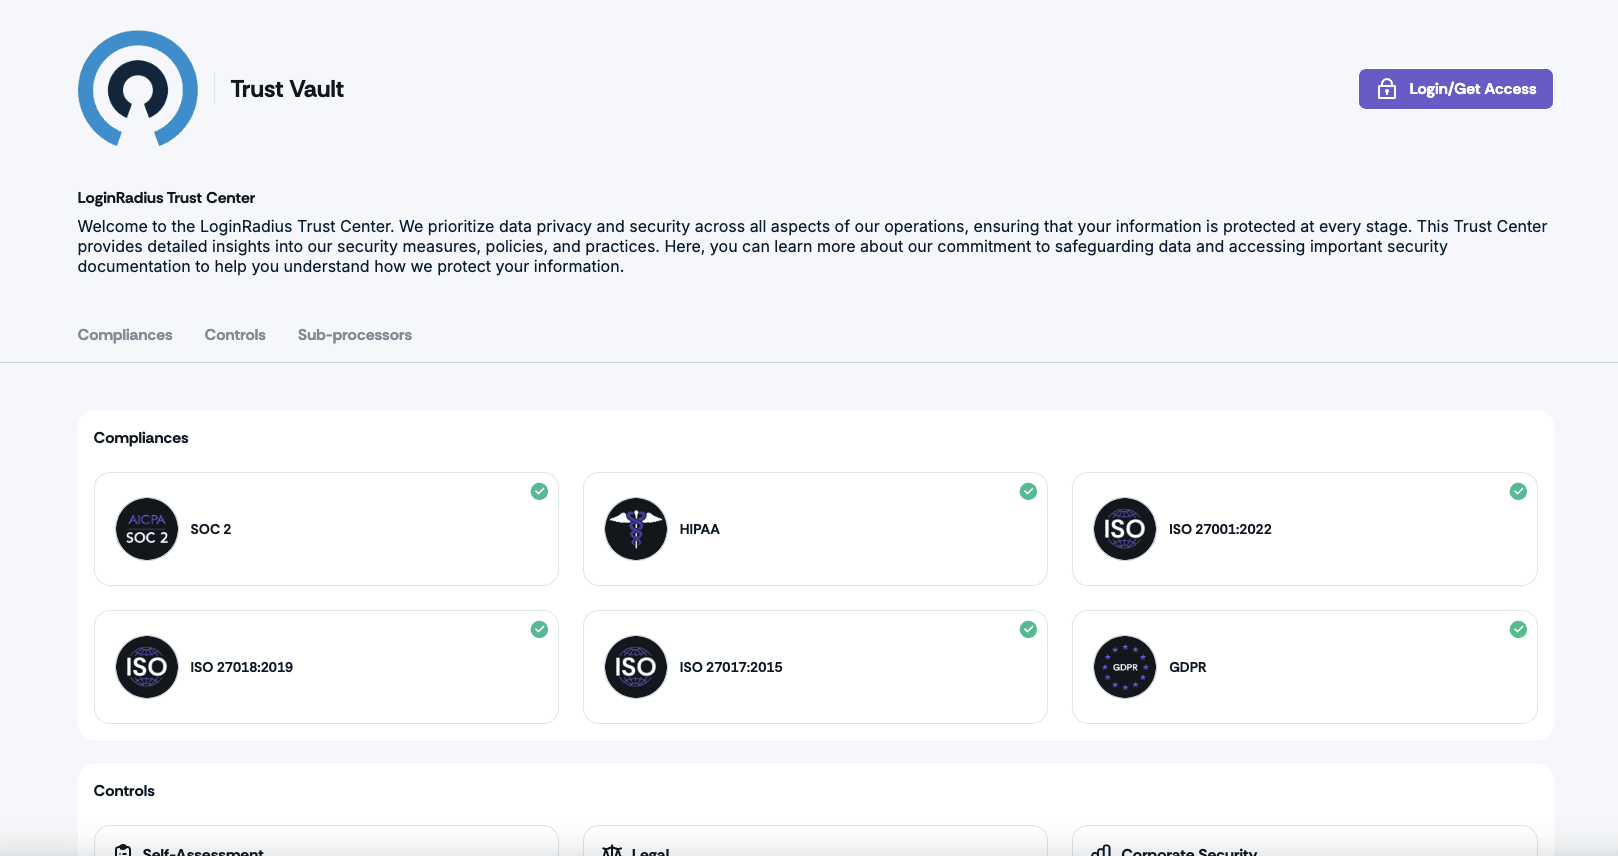
Task: Click the lock icon on Login/Get Access
Action: pyautogui.click(x=1387, y=89)
